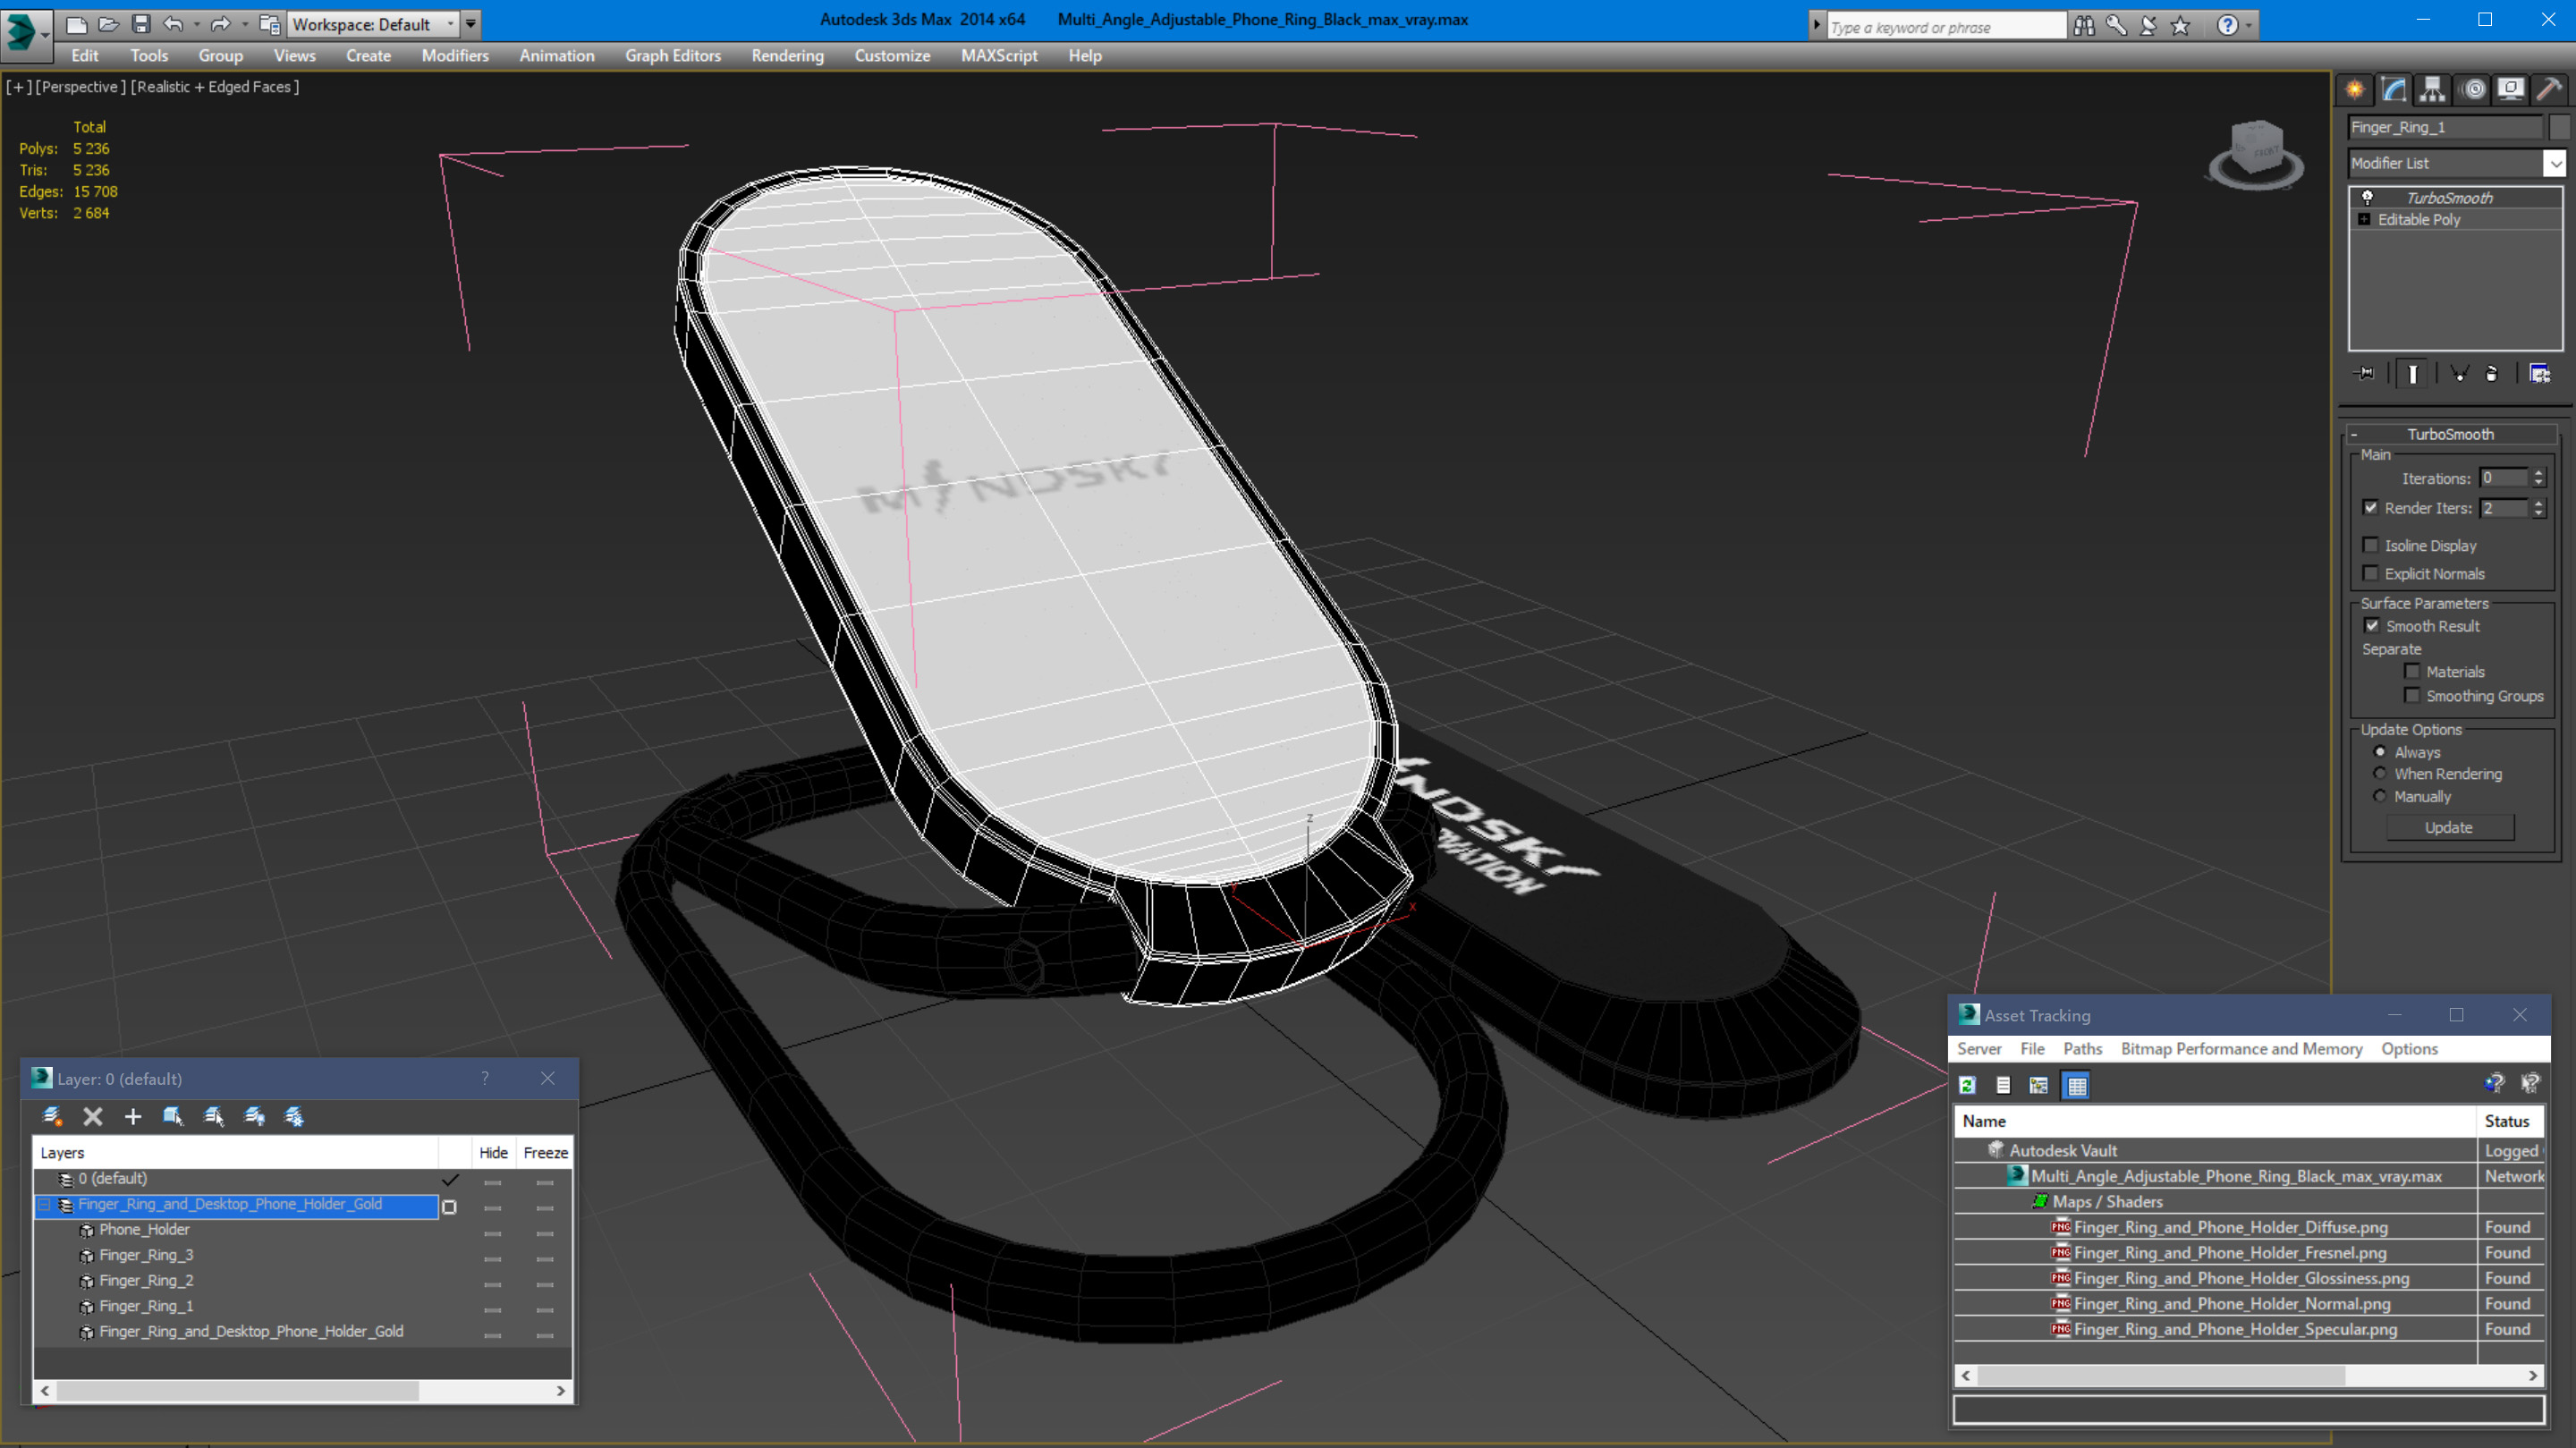Click Remove Modifier from stack icon
This screenshot has width=2576, height=1448.
(x=2492, y=373)
